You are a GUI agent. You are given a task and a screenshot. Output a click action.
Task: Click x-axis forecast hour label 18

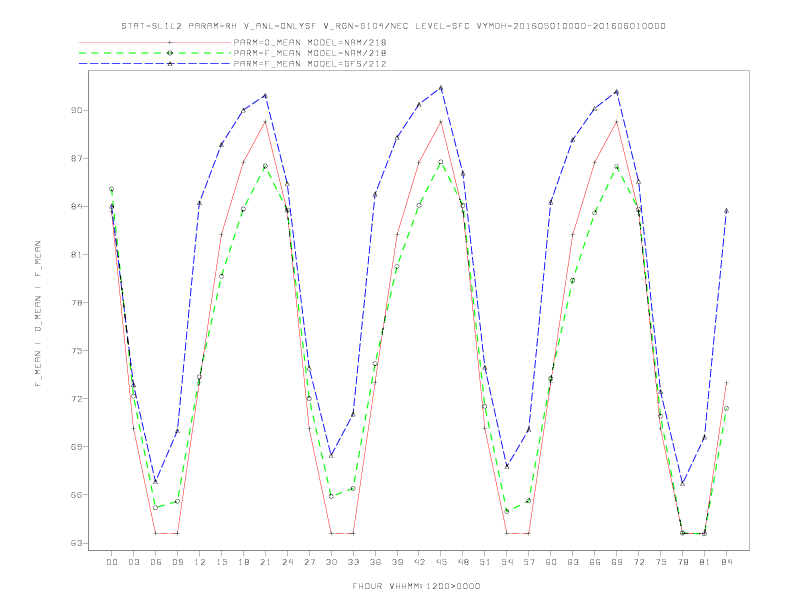(x=243, y=562)
